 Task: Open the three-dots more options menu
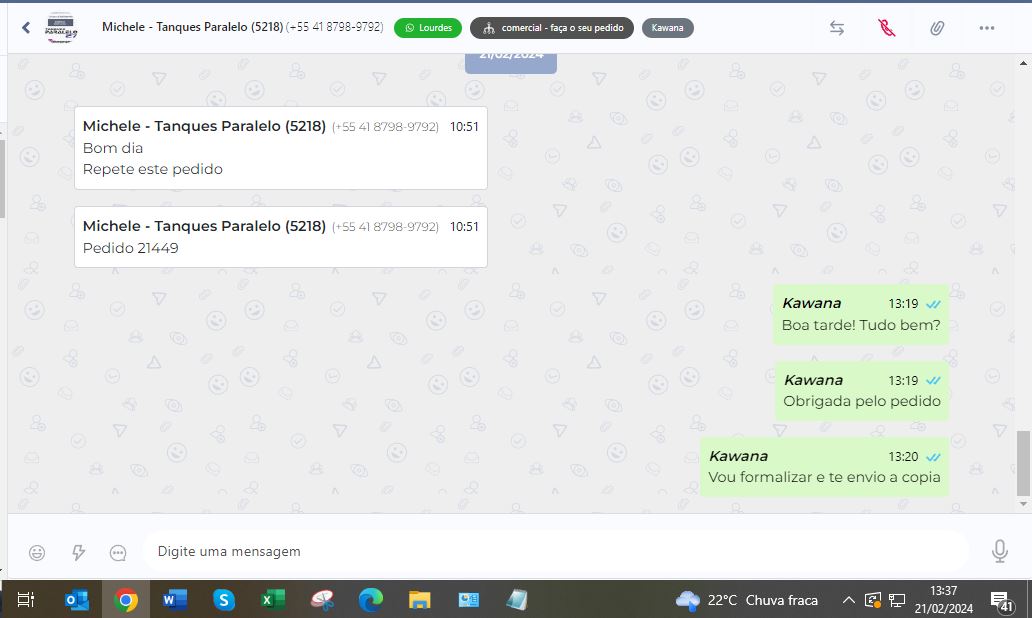point(987,28)
